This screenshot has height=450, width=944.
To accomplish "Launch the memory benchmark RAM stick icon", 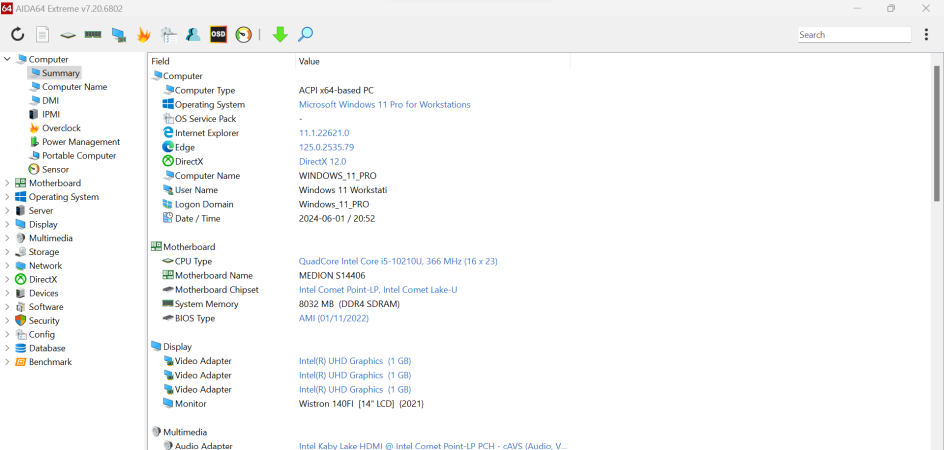I will click(x=93, y=34).
